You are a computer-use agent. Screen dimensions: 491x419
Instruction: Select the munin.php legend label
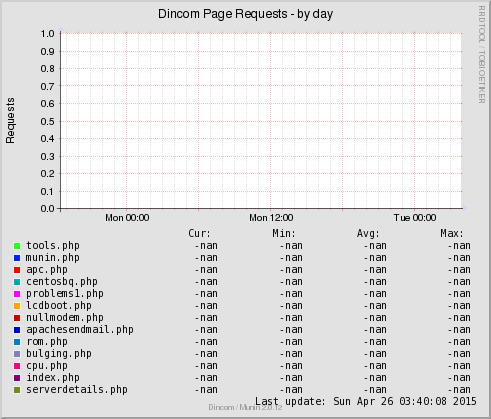53,258
